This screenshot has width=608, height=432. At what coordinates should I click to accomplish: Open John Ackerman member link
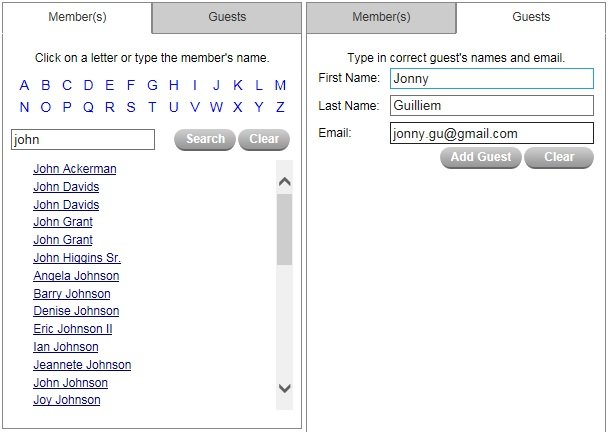[74, 169]
